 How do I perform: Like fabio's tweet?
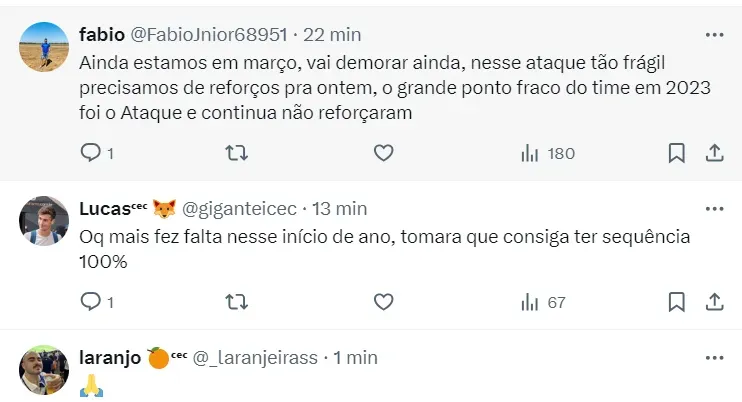click(383, 153)
